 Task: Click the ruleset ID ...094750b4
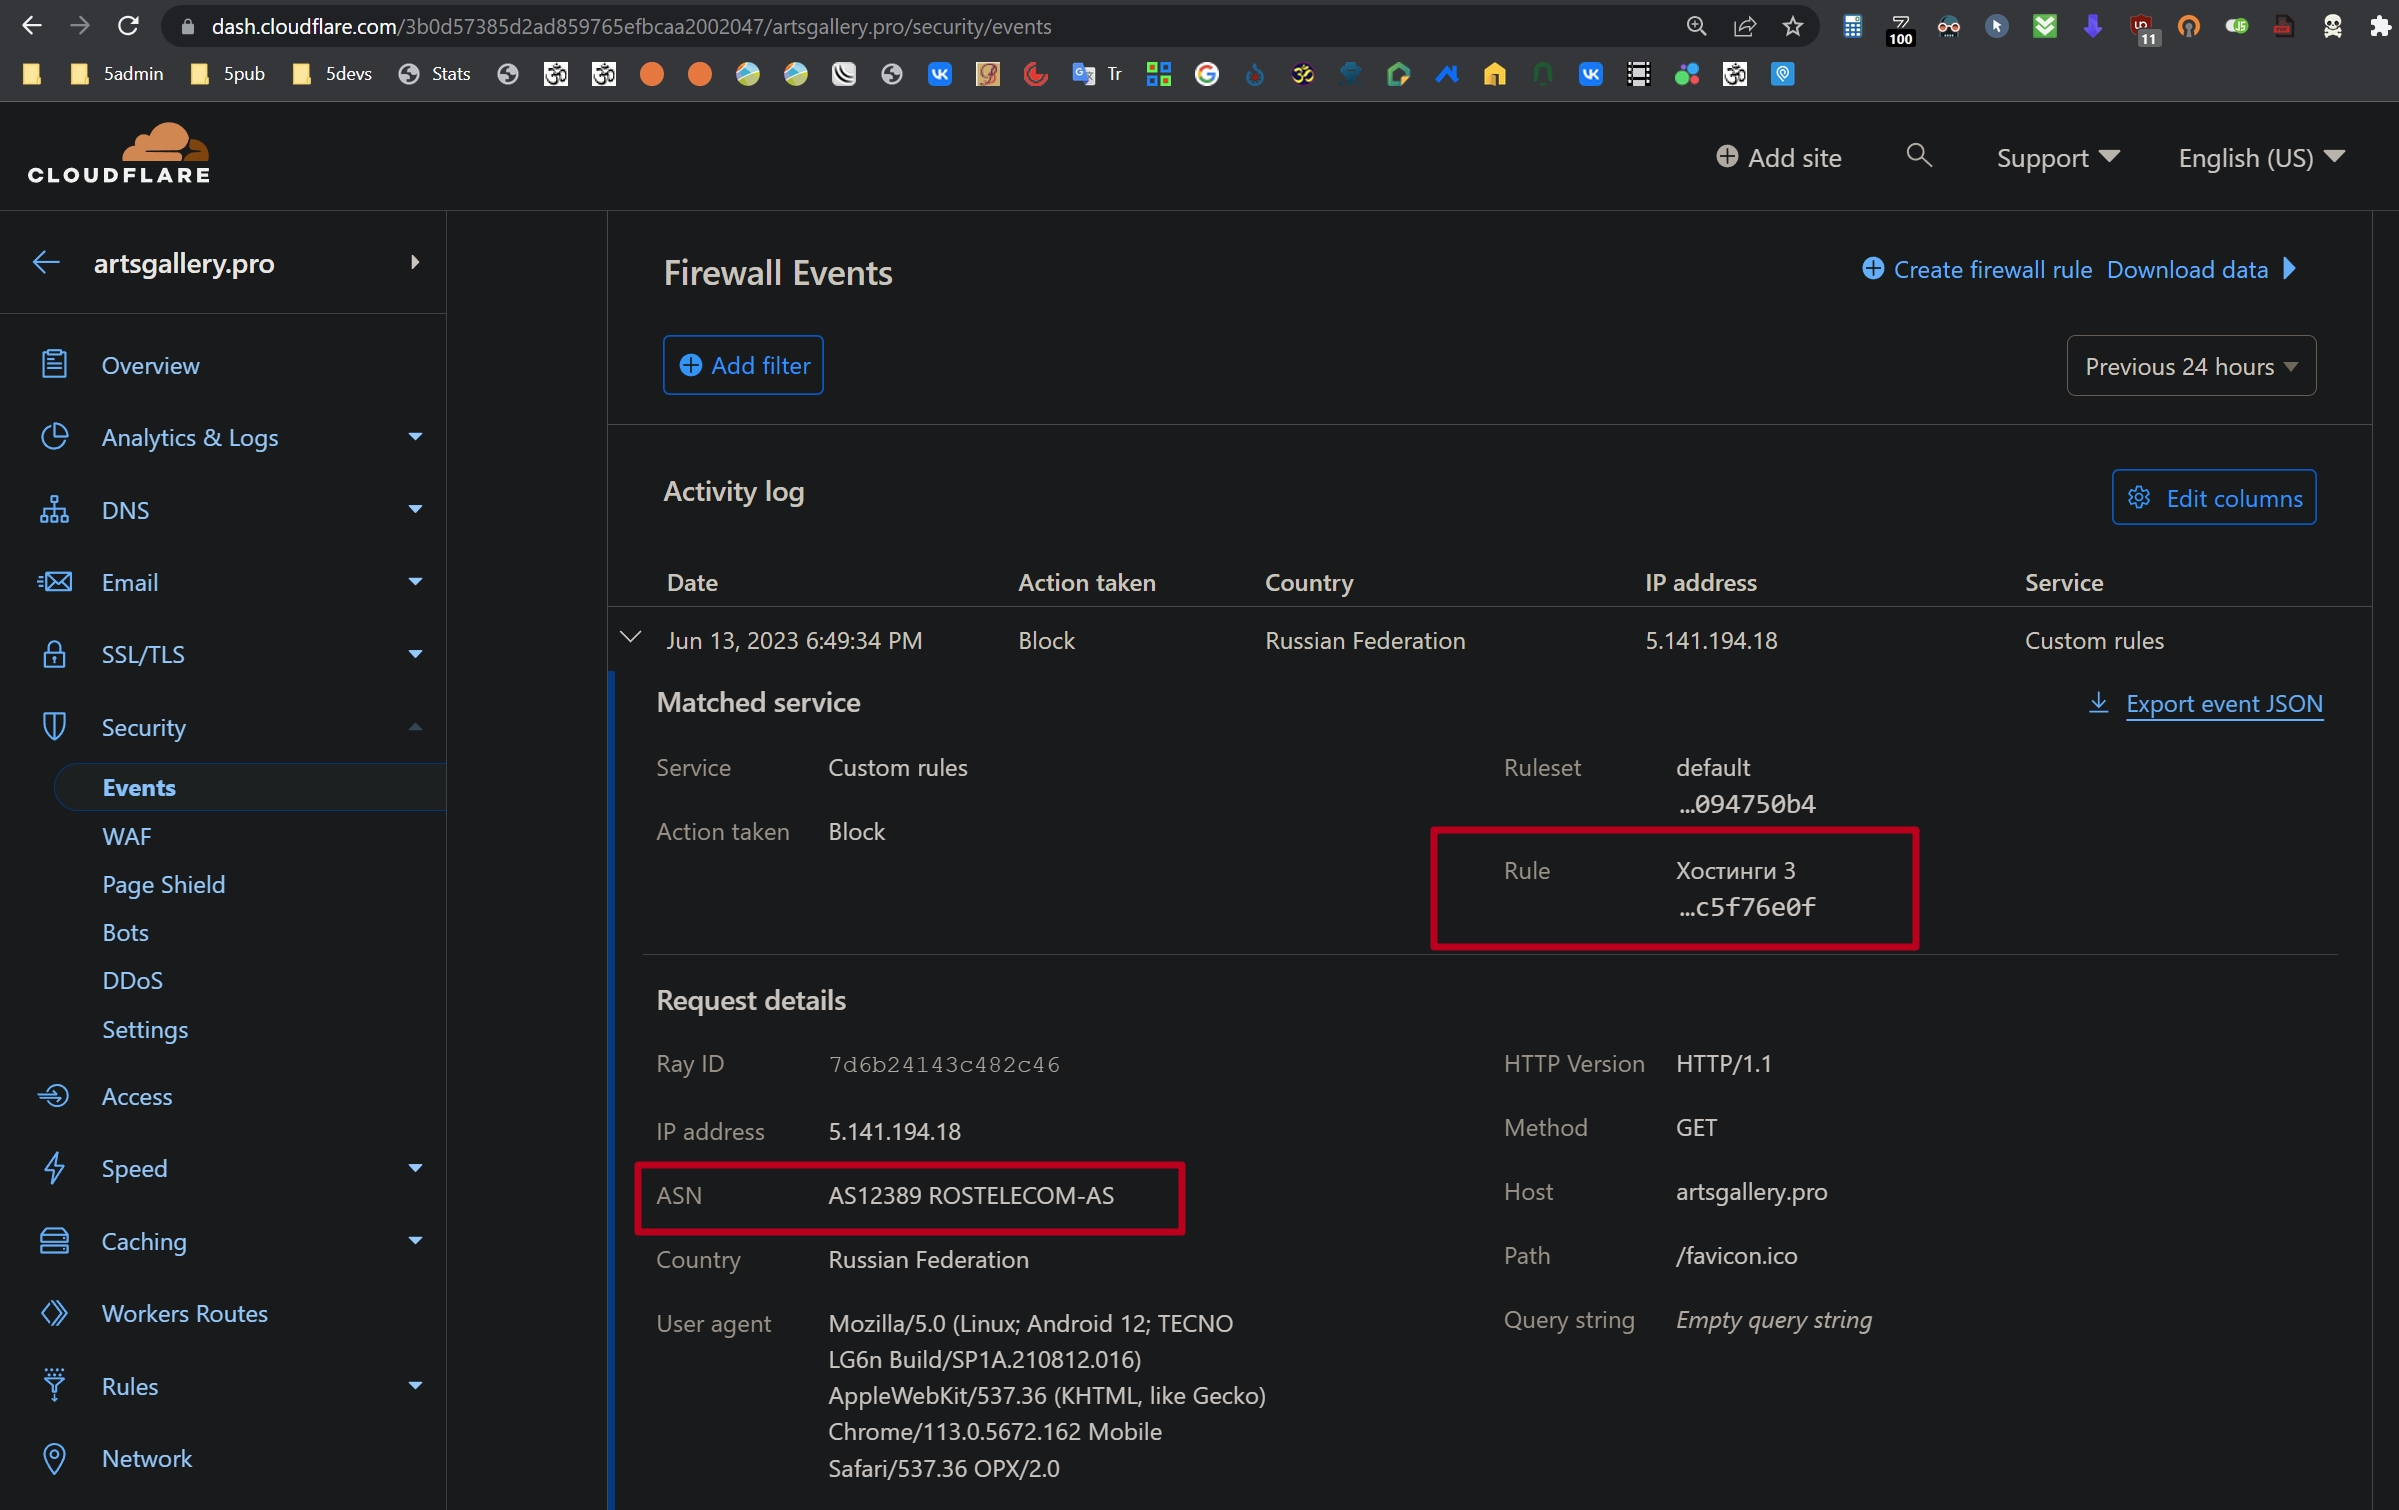[x=1746, y=804]
